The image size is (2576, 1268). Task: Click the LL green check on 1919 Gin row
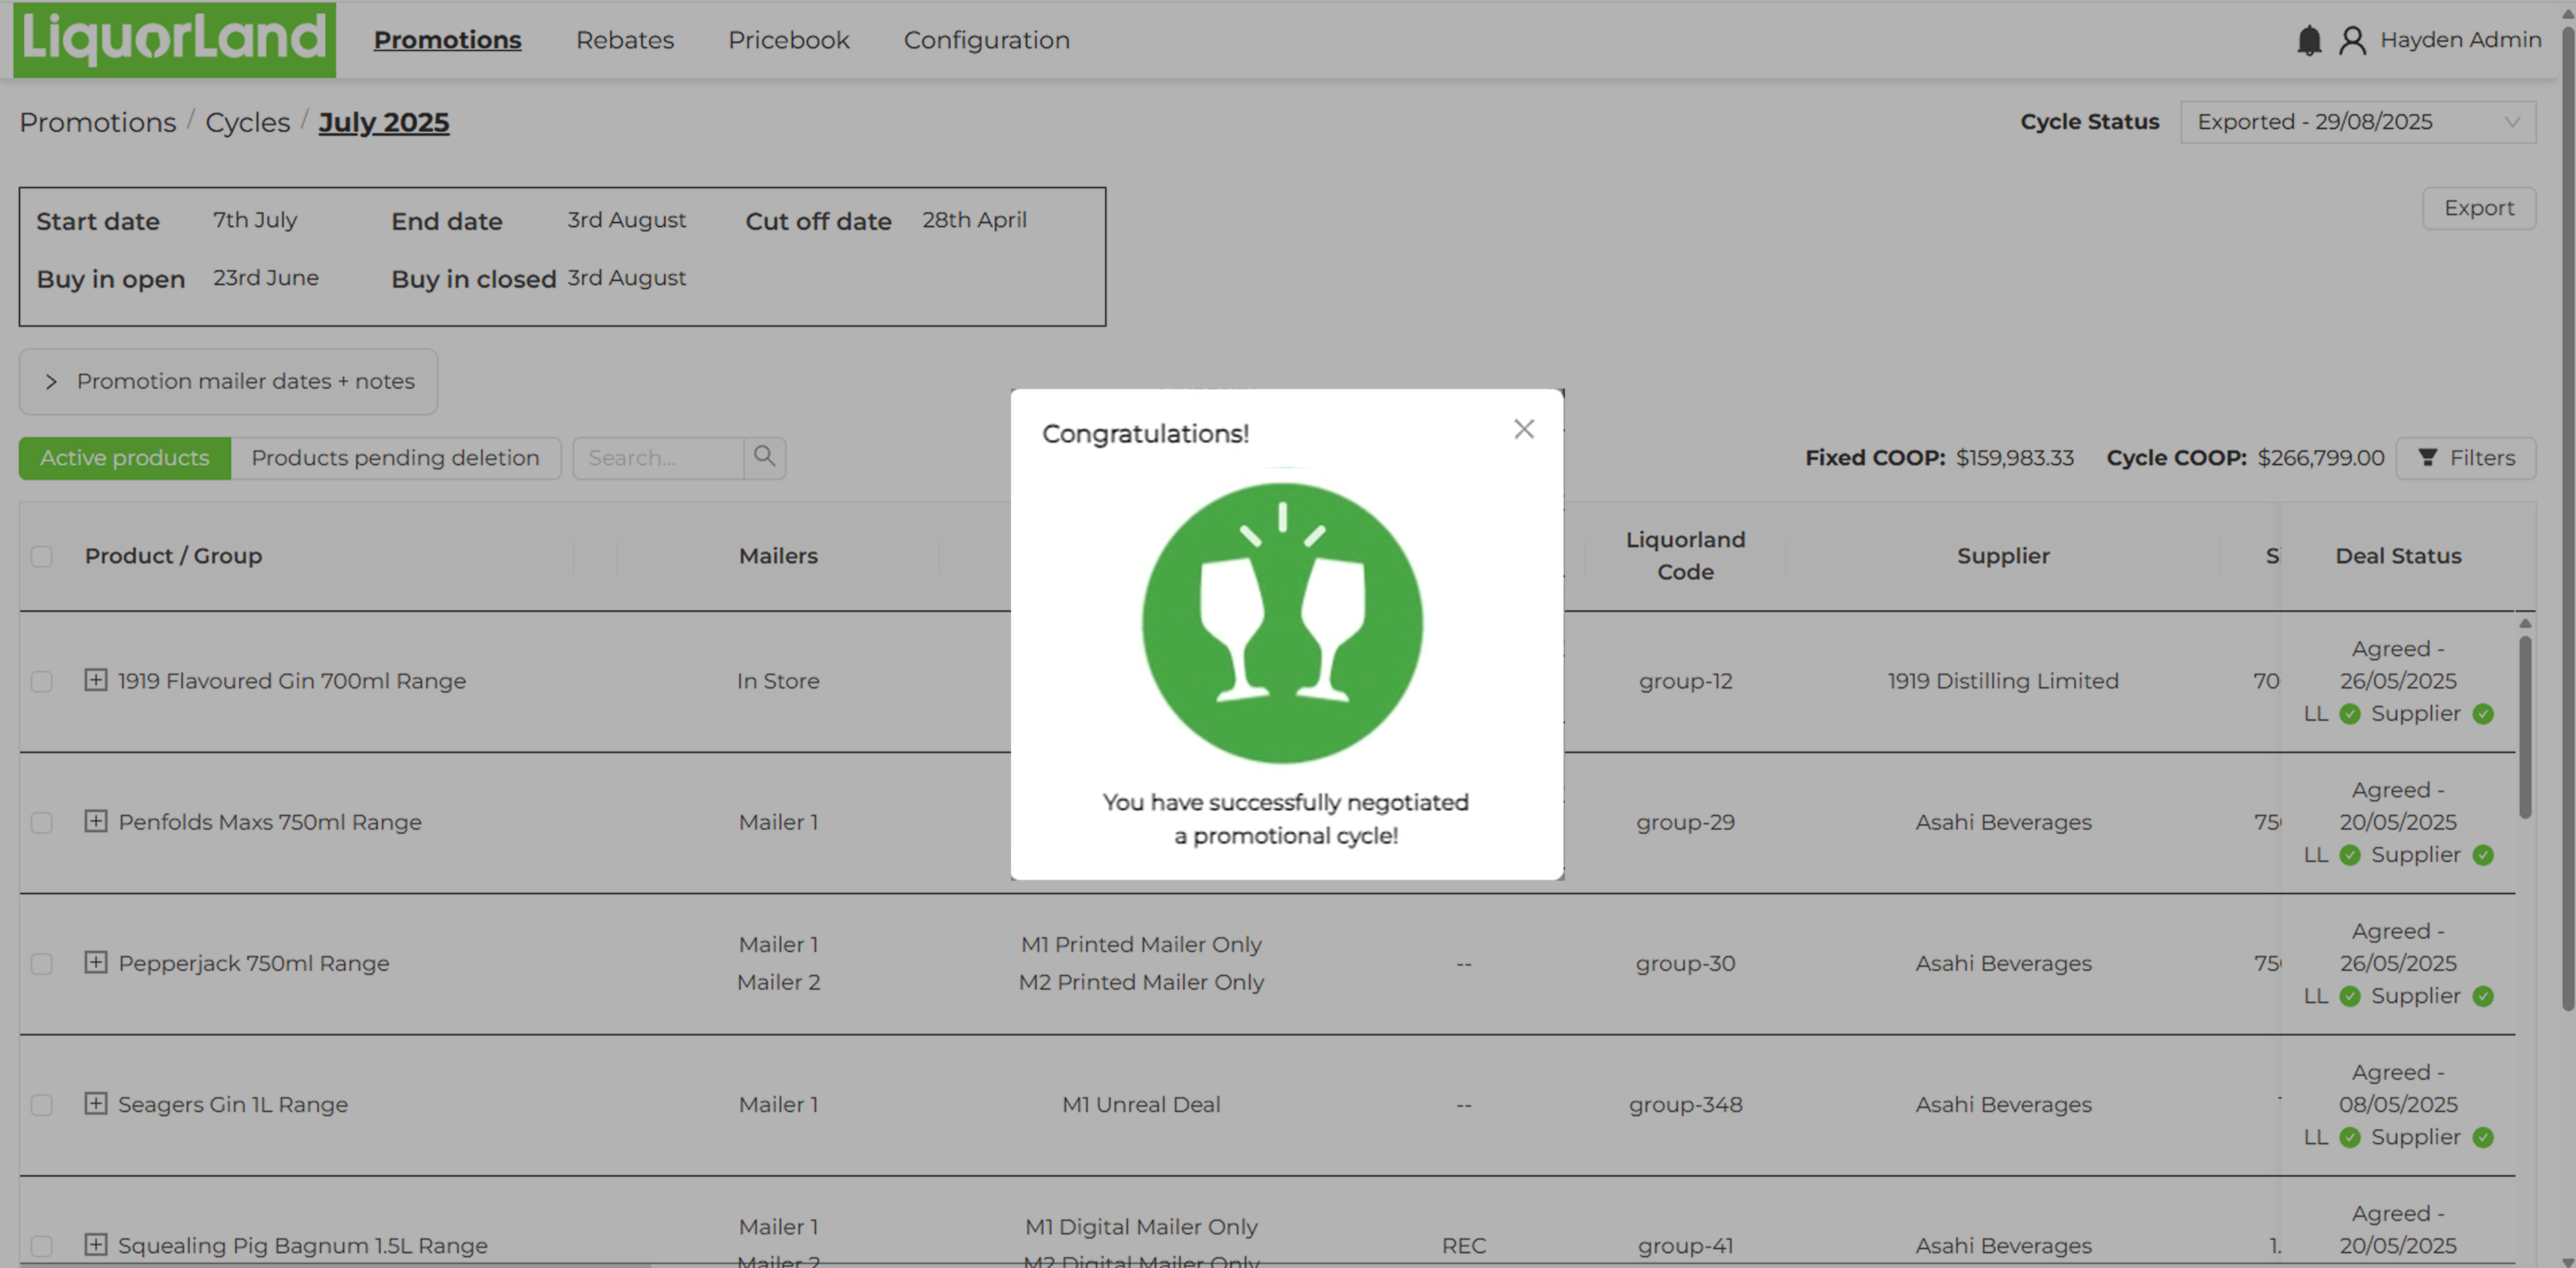[2350, 714]
